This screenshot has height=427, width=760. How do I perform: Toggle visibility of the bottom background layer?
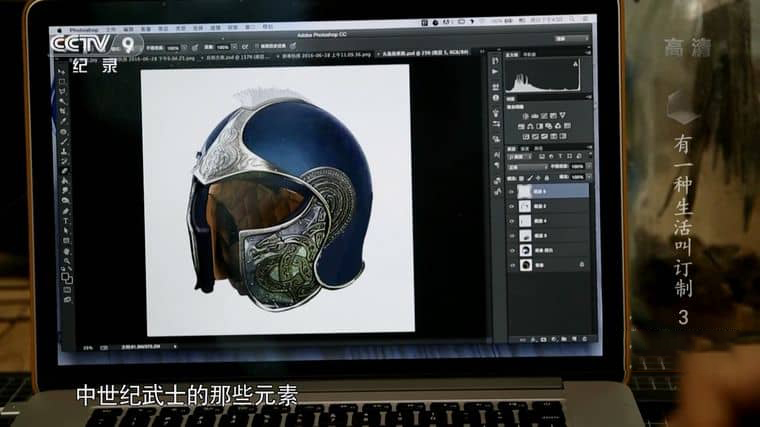512,263
